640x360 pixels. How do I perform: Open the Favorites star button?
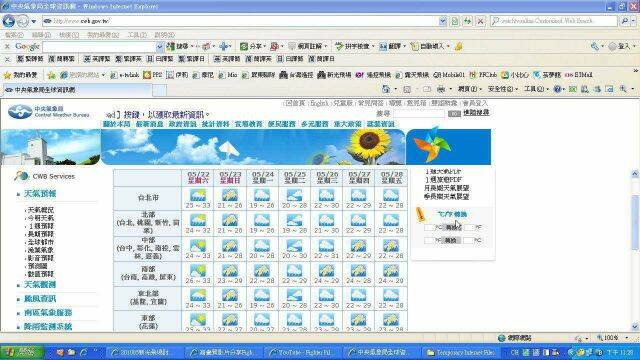click(20, 75)
